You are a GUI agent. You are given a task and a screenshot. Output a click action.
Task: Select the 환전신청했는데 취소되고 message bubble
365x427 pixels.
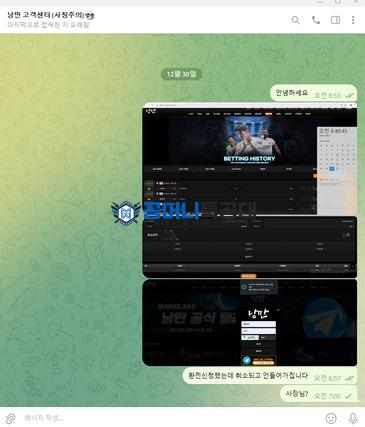[x=270, y=376]
